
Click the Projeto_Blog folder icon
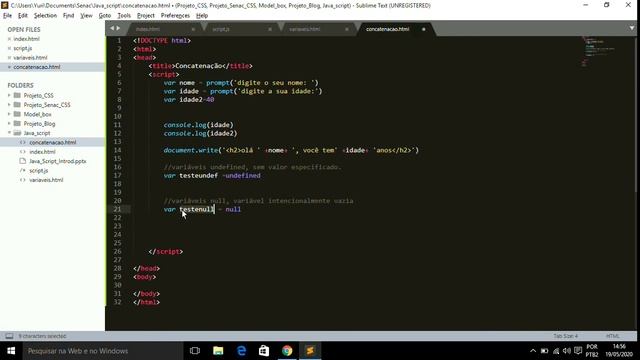(17, 123)
